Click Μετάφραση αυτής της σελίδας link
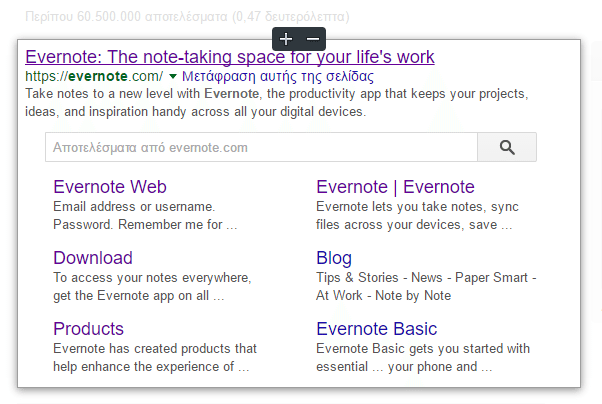602x404 pixels. (x=278, y=76)
